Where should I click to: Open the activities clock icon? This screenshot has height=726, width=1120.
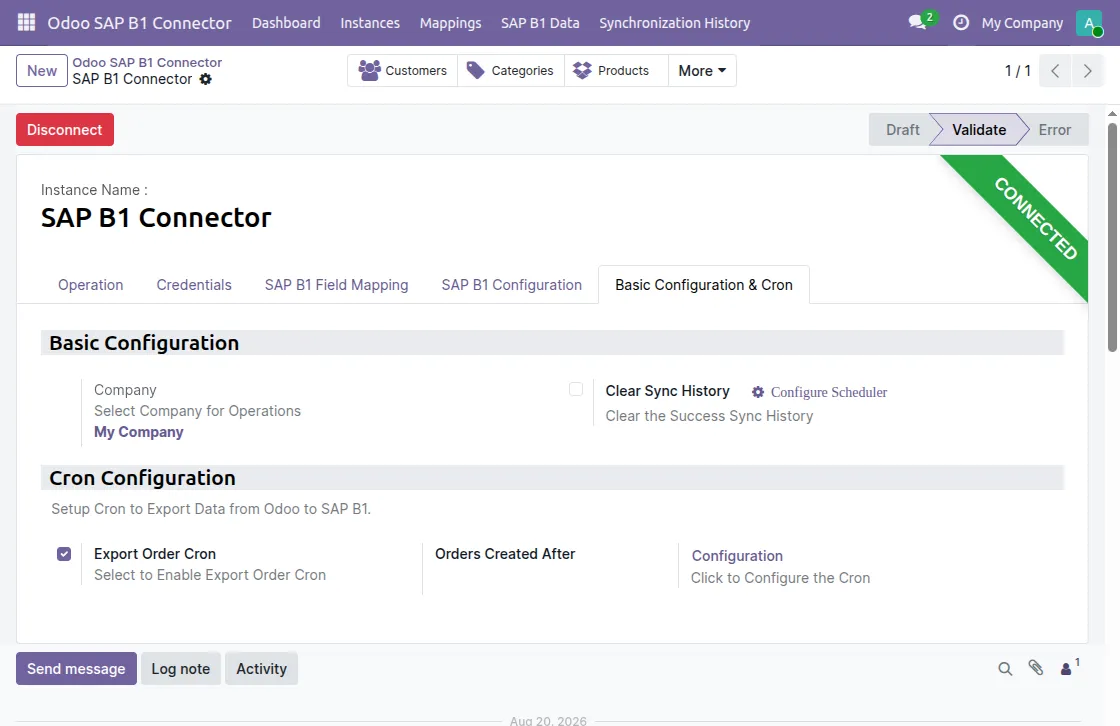click(x=961, y=23)
